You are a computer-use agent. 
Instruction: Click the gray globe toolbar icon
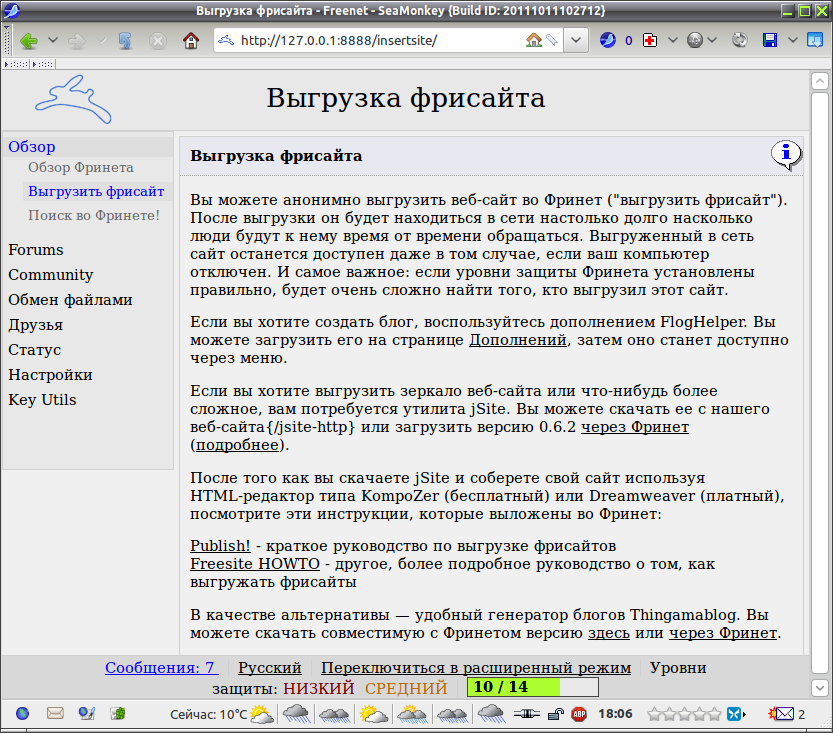coord(694,40)
